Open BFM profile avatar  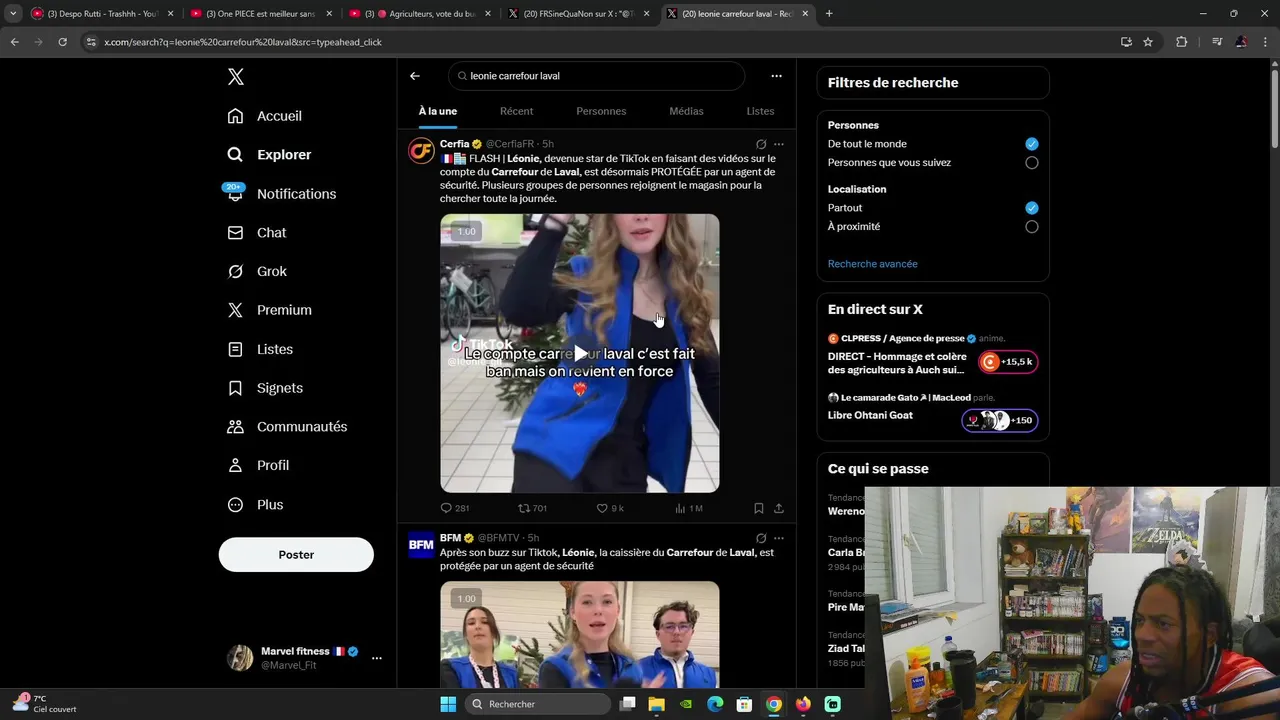point(421,545)
